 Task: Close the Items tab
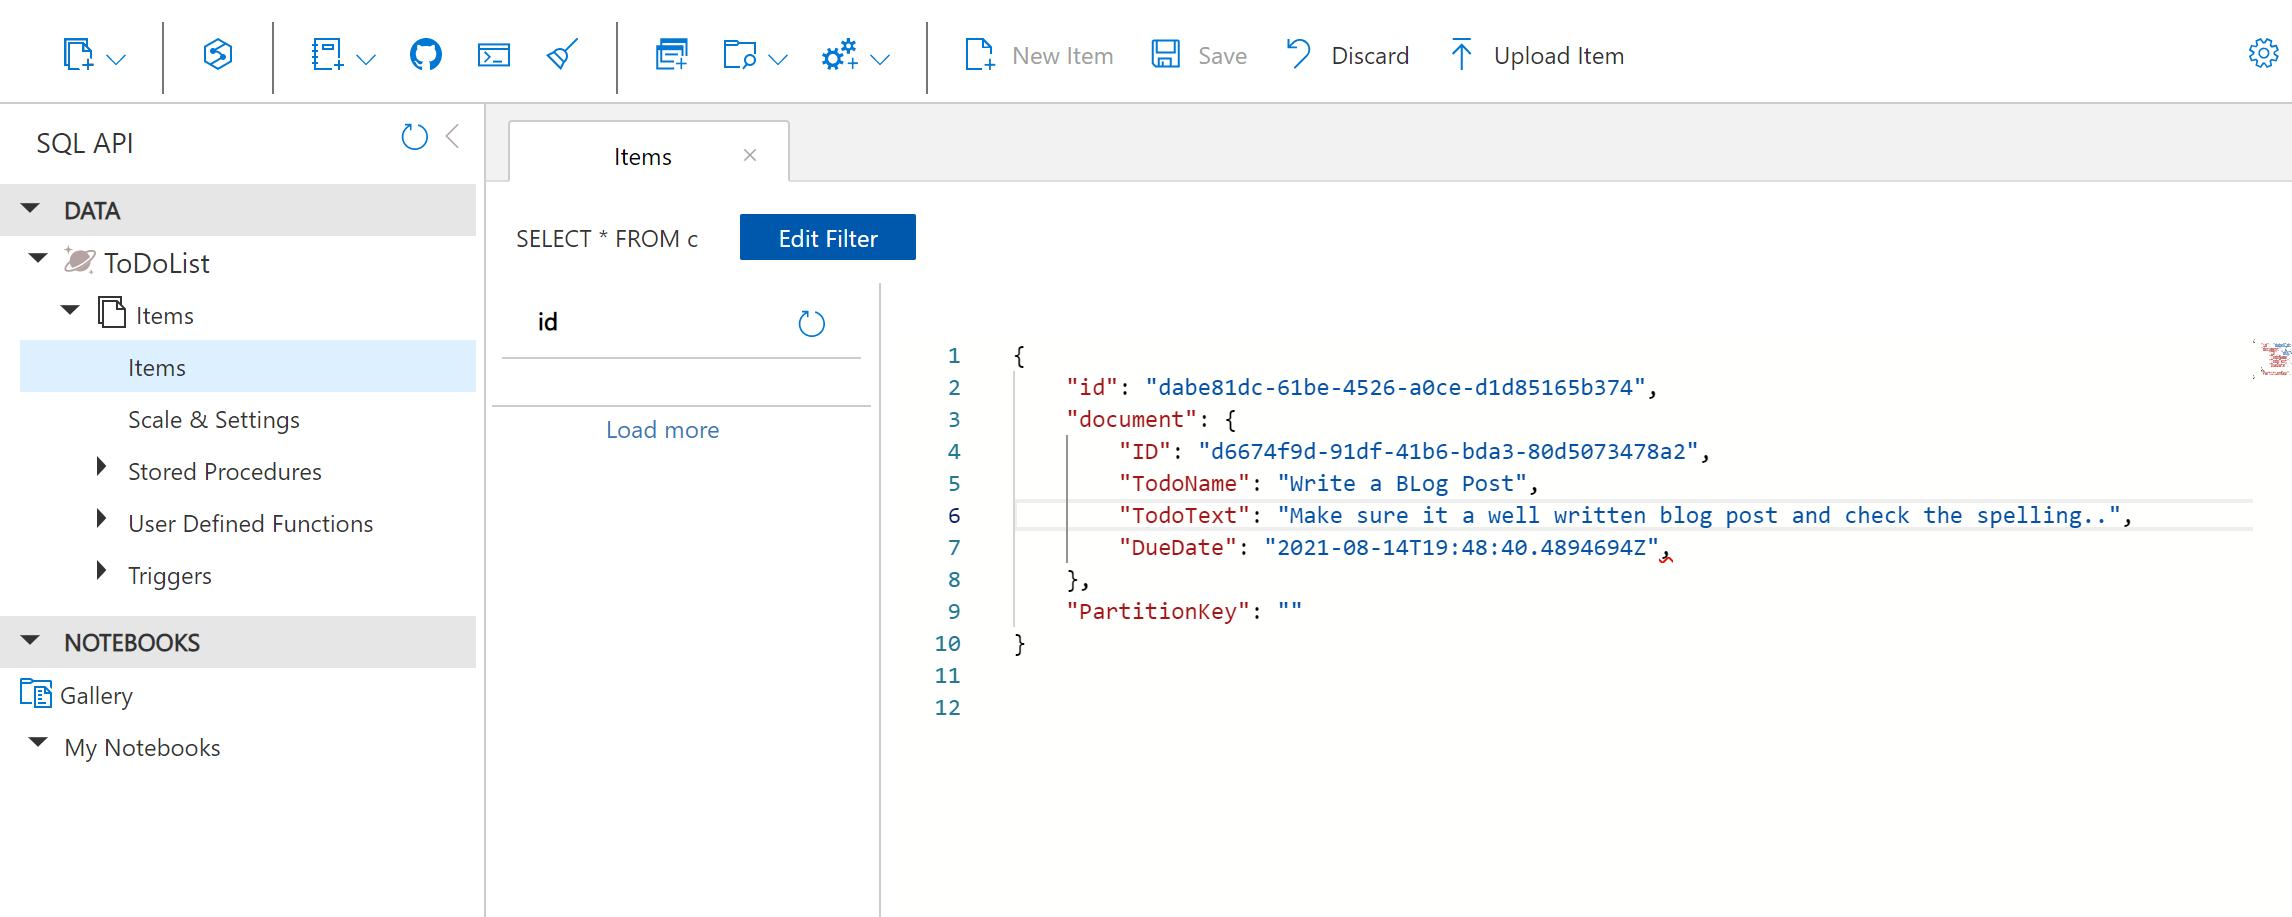pos(750,155)
